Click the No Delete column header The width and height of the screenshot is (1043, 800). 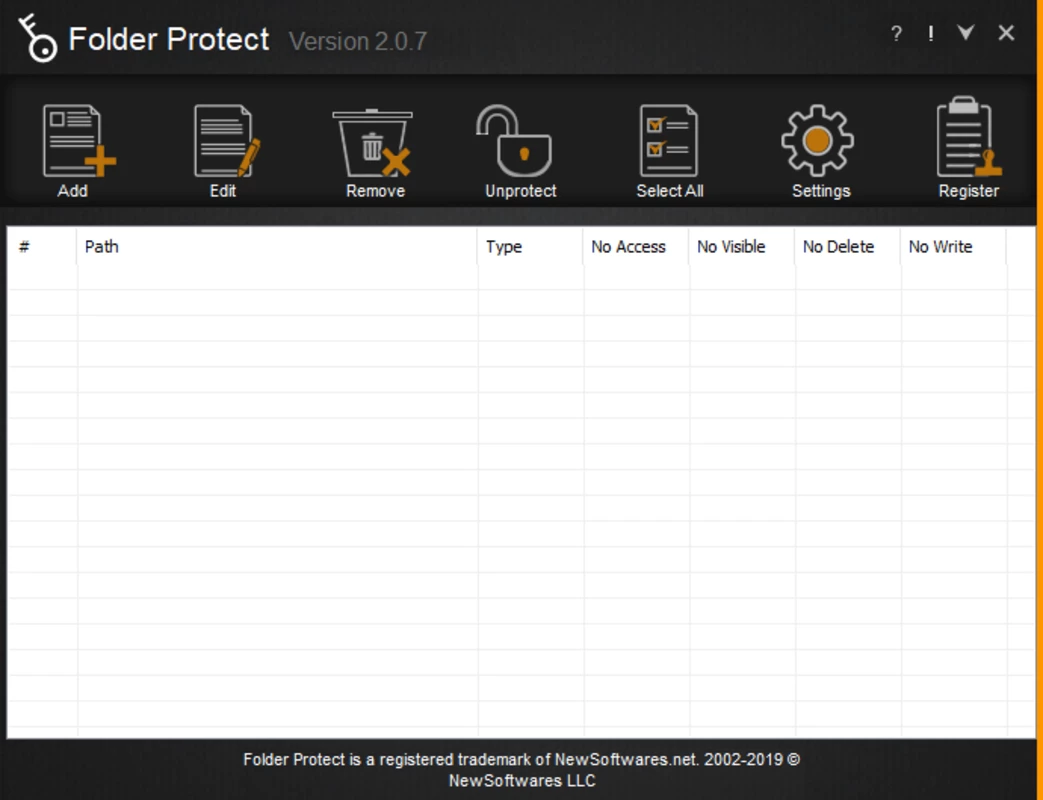847,247
